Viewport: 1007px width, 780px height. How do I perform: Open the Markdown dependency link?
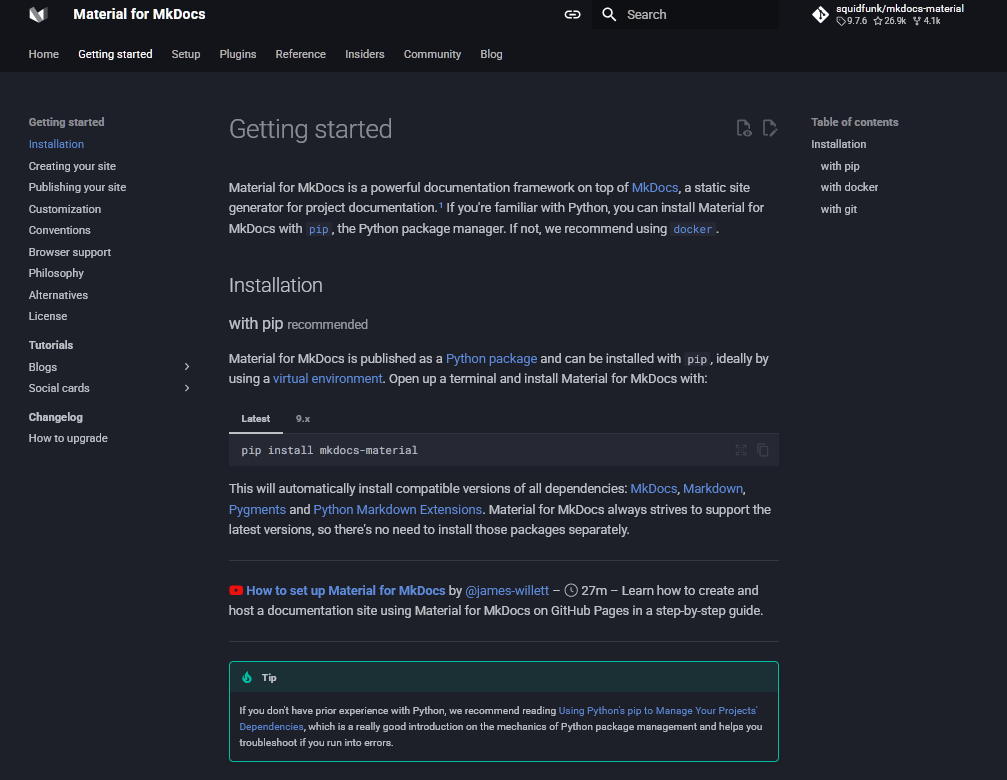coord(712,489)
